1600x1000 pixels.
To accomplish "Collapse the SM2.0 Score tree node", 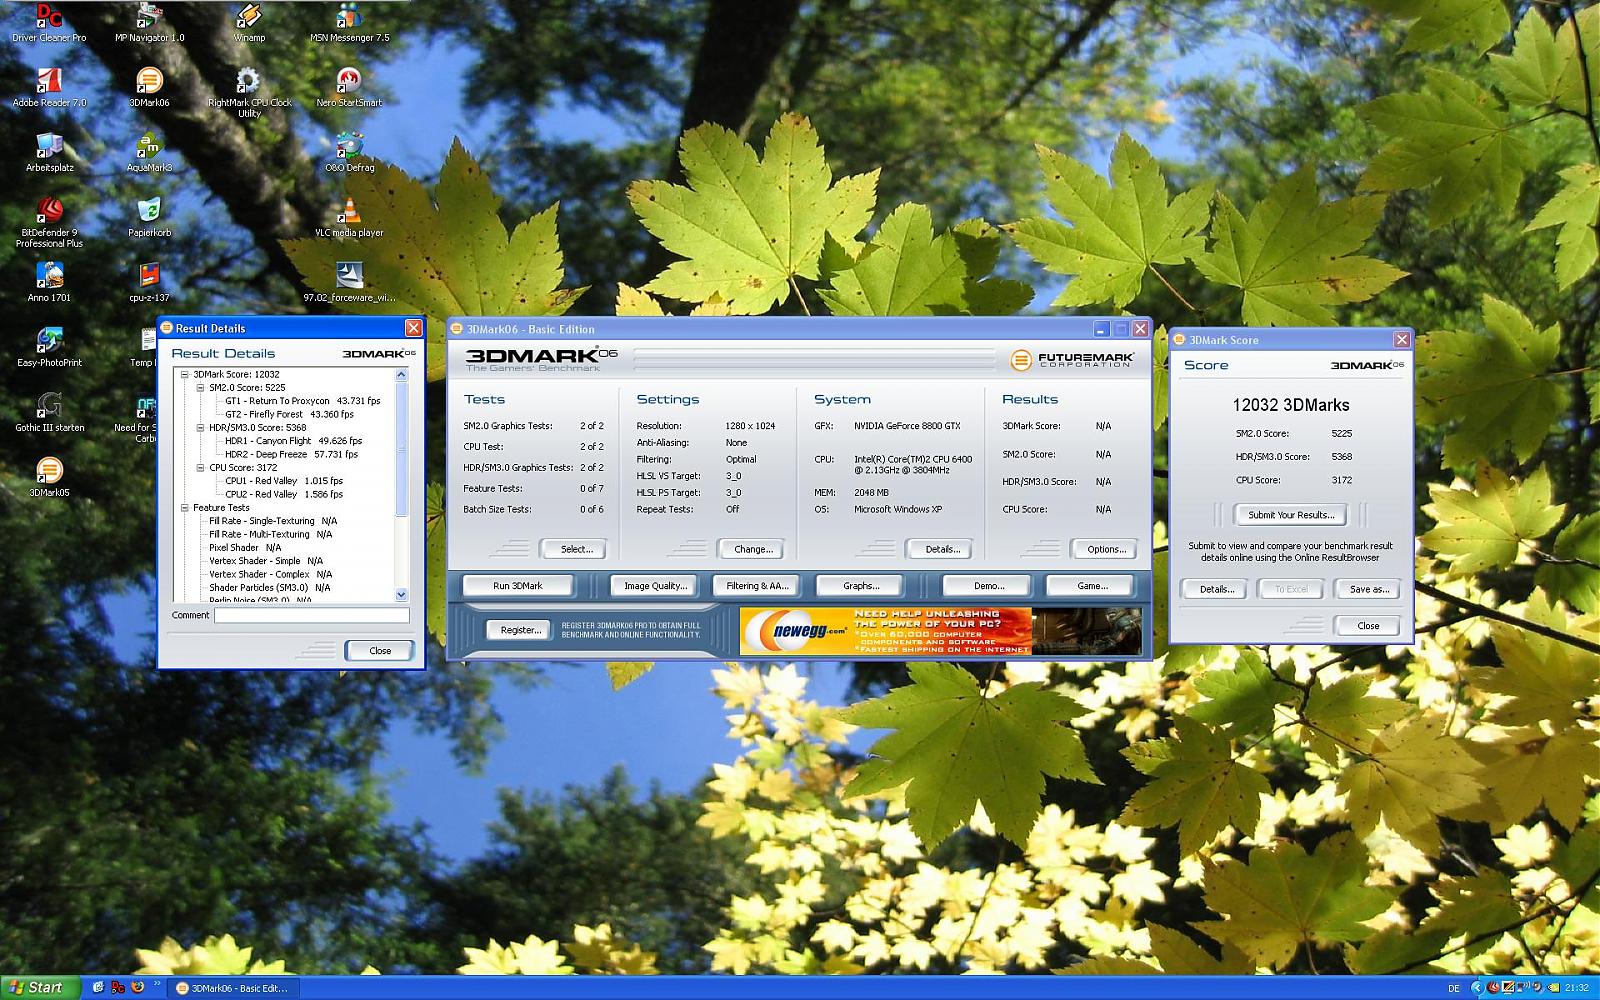I will (x=200, y=387).
